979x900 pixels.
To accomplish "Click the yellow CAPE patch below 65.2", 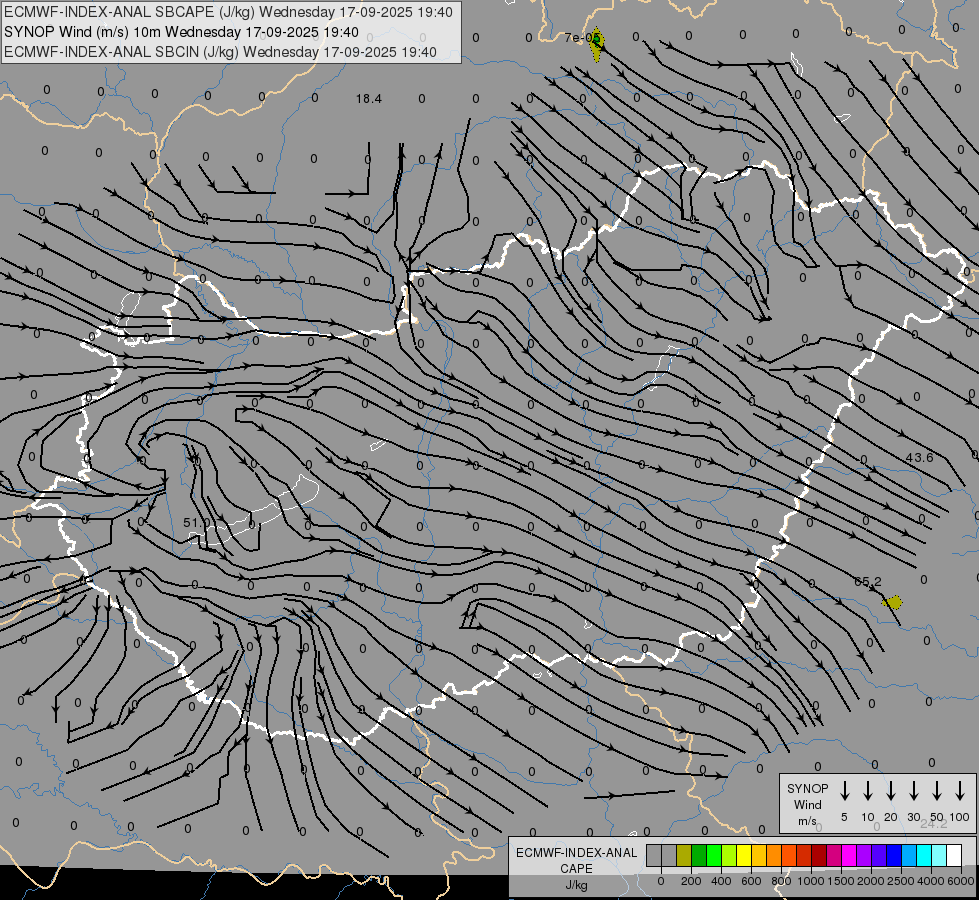I will click(894, 602).
